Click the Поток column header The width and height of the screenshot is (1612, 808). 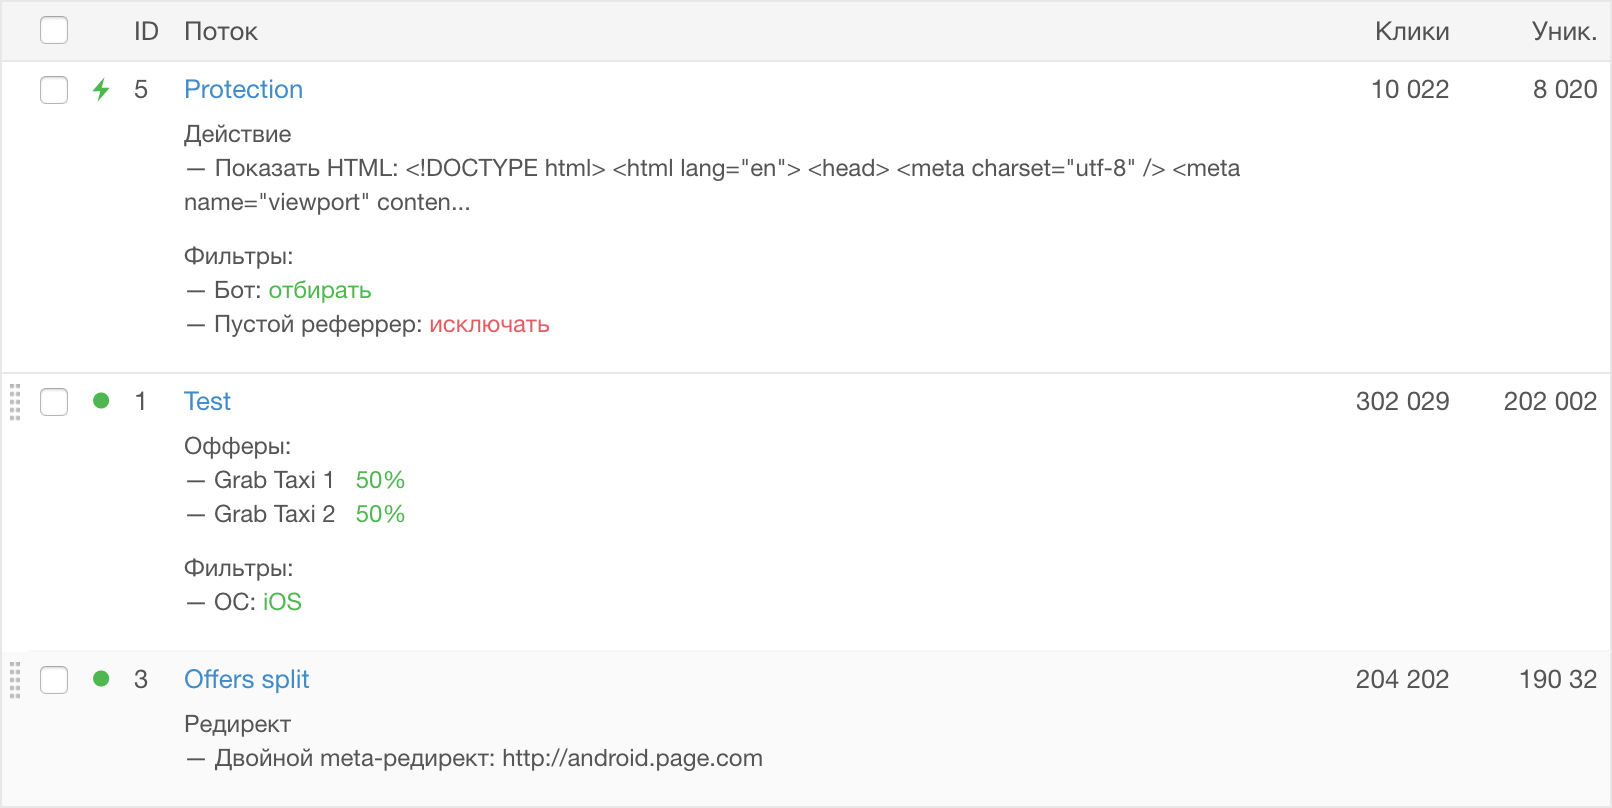221,31
